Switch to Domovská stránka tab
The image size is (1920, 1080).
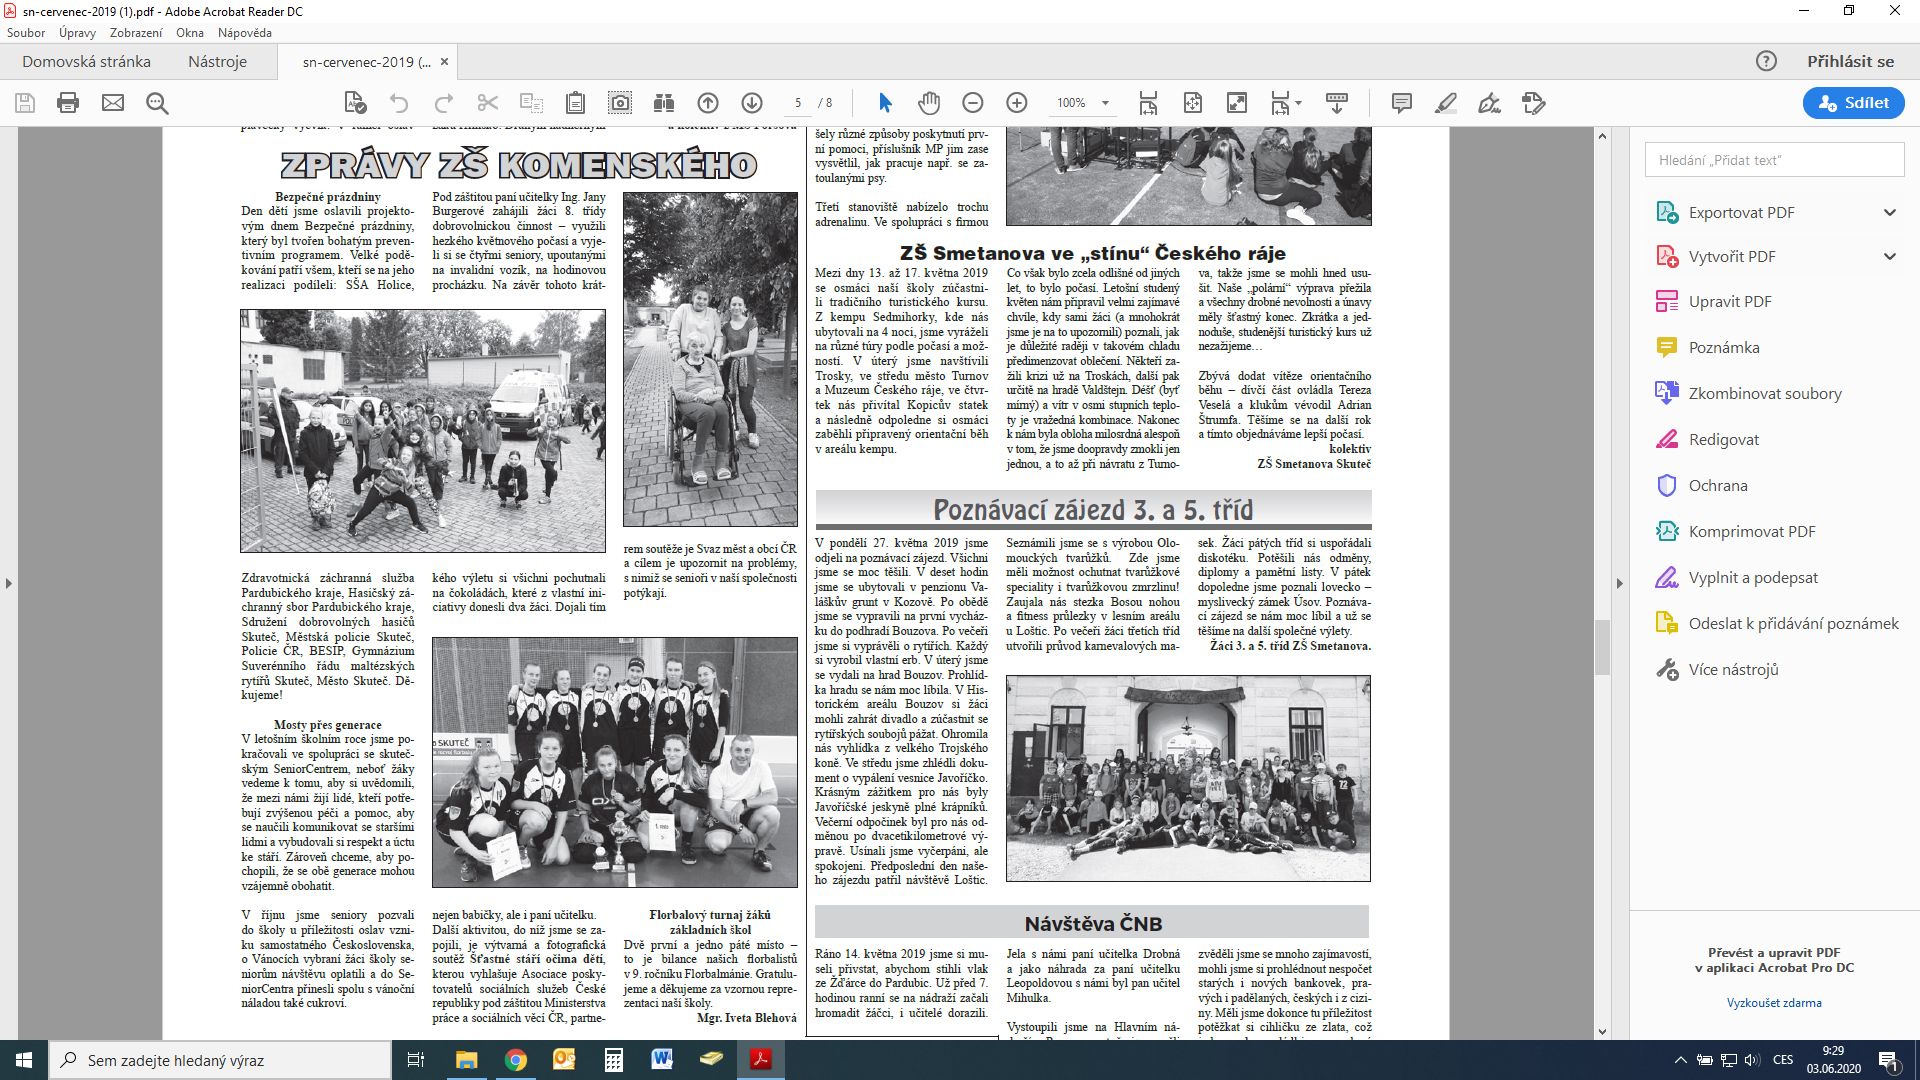click(x=86, y=61)
